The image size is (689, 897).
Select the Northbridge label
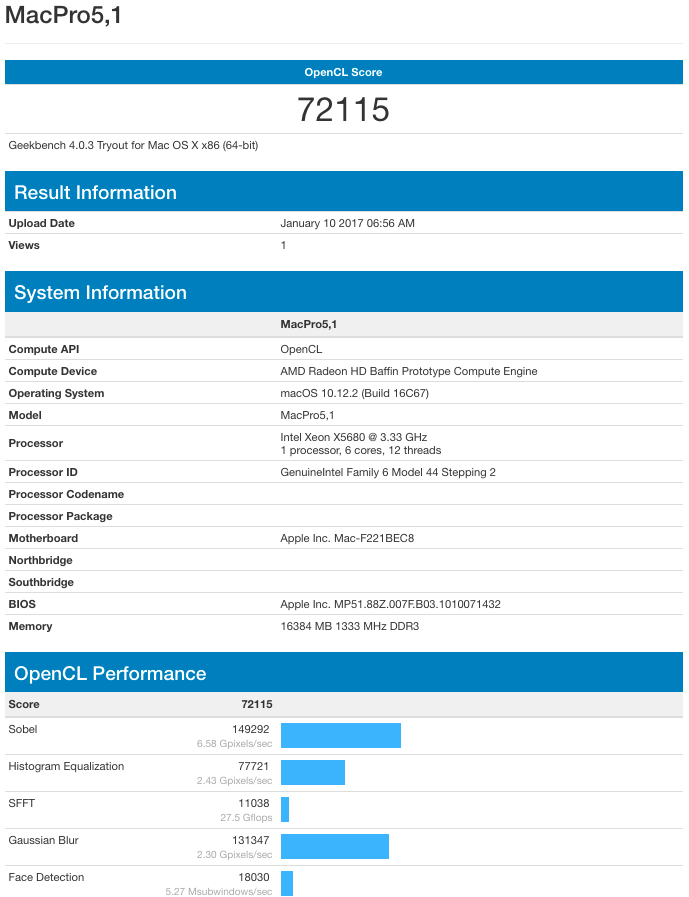[41, 560]
